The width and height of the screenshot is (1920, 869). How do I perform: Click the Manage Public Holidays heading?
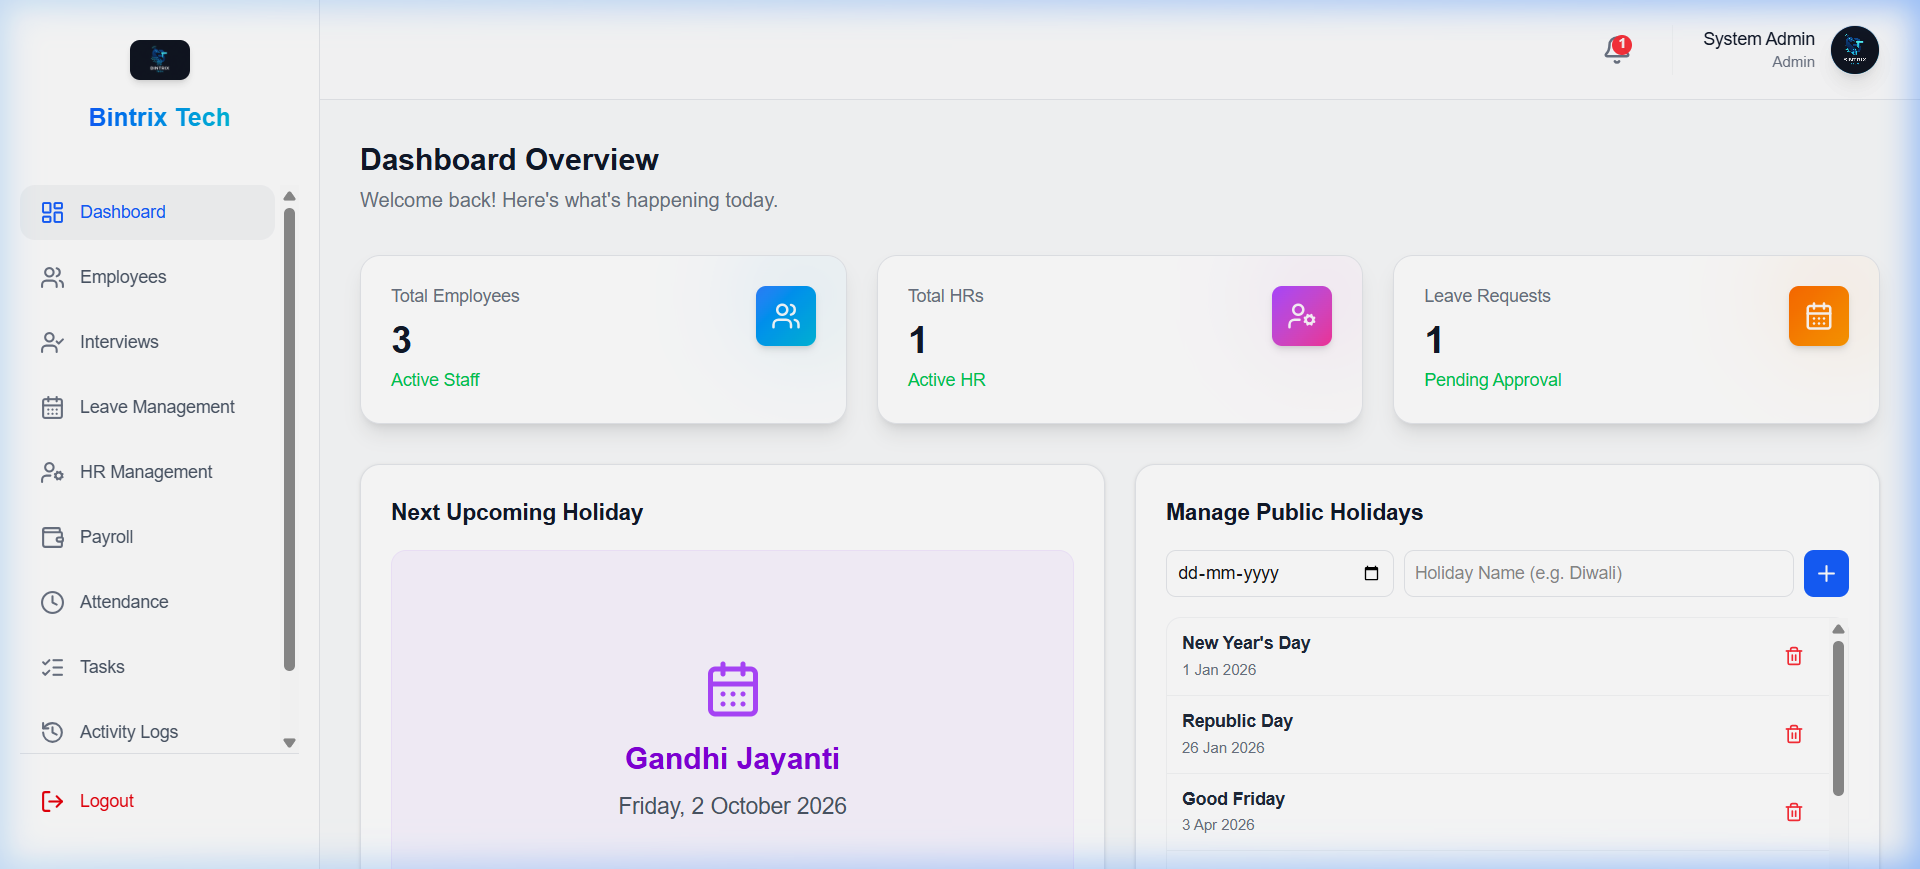coord(1294,512)
